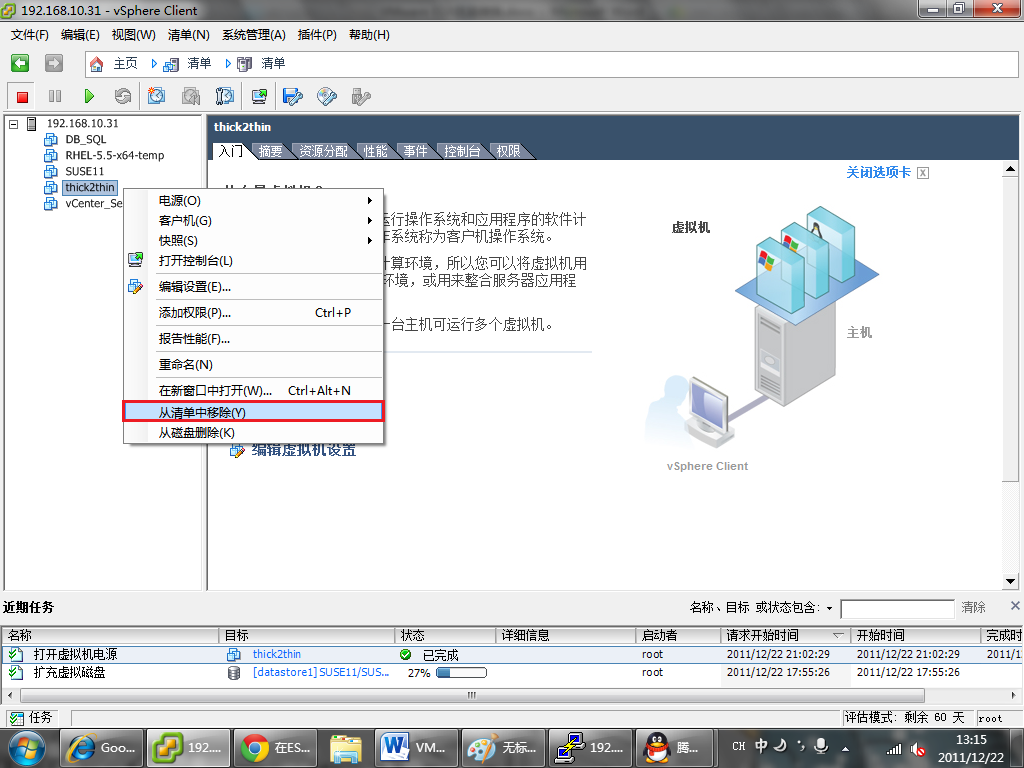Open the 文件(F) menu
This screenshot has height=768, width=1024.
(x=29, y=35)
